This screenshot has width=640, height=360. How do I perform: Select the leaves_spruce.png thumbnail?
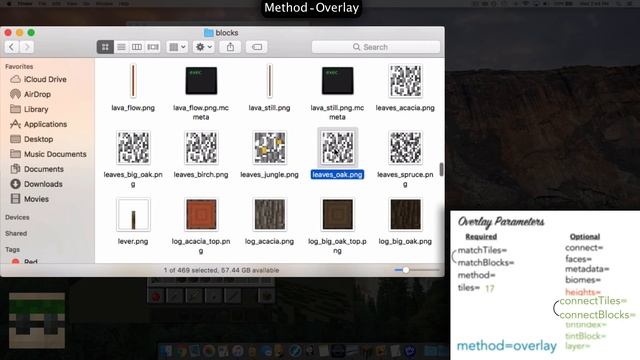(x=405, y=147)
